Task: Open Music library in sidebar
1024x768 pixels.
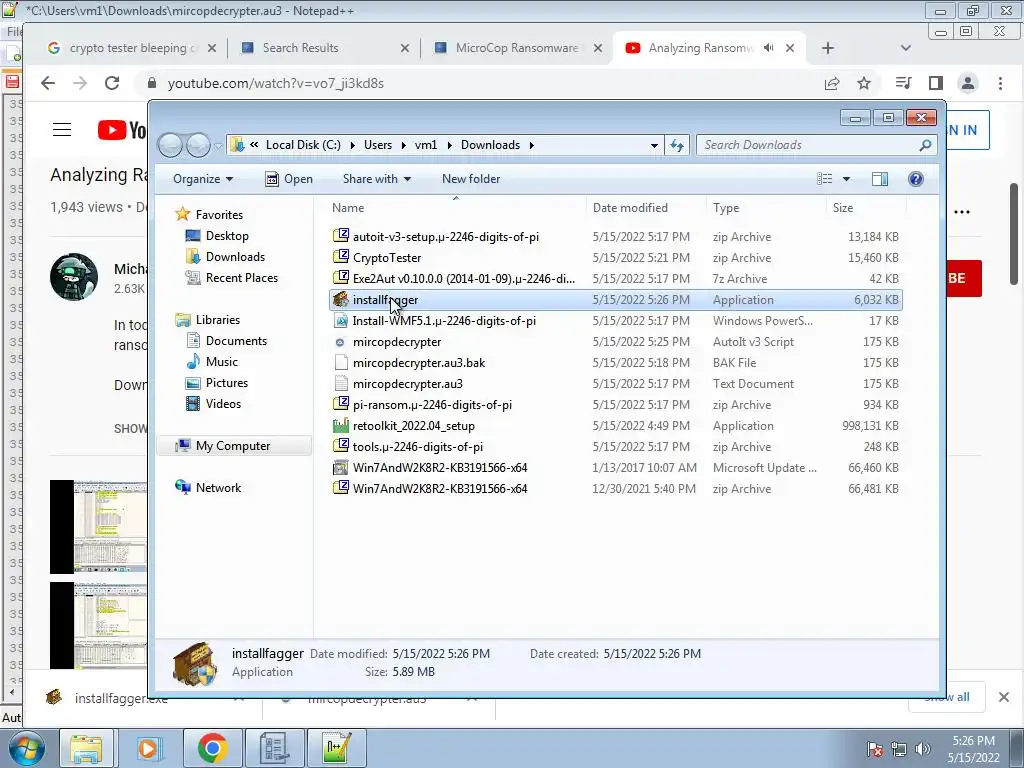Action: pyautogui.click(x=221, y=362)
